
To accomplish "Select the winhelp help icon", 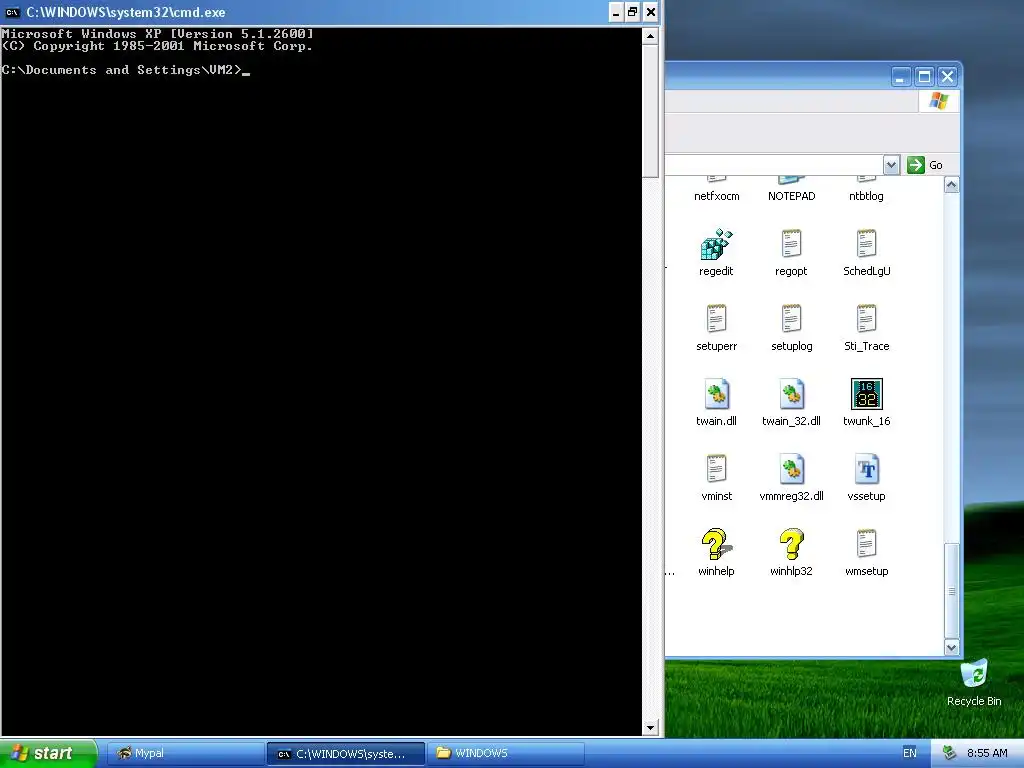I will pyautogui.click(x=716, y=544).
